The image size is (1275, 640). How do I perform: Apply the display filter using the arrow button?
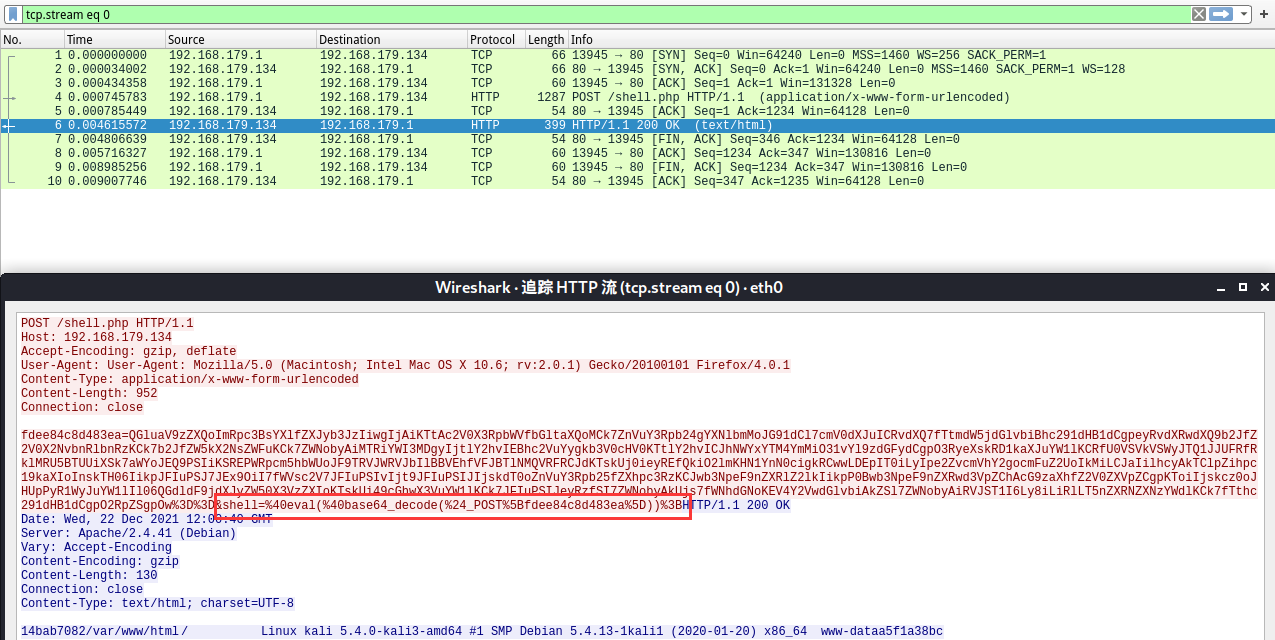click(1221, 14)
